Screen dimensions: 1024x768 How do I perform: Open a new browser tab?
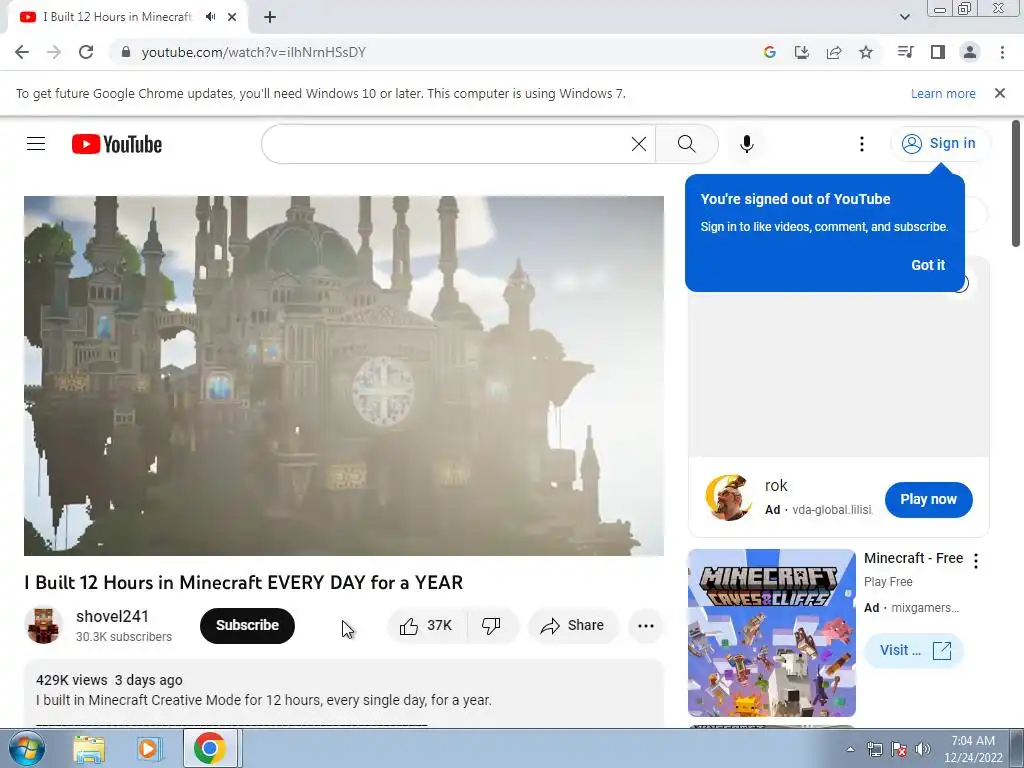pos(270,17)
